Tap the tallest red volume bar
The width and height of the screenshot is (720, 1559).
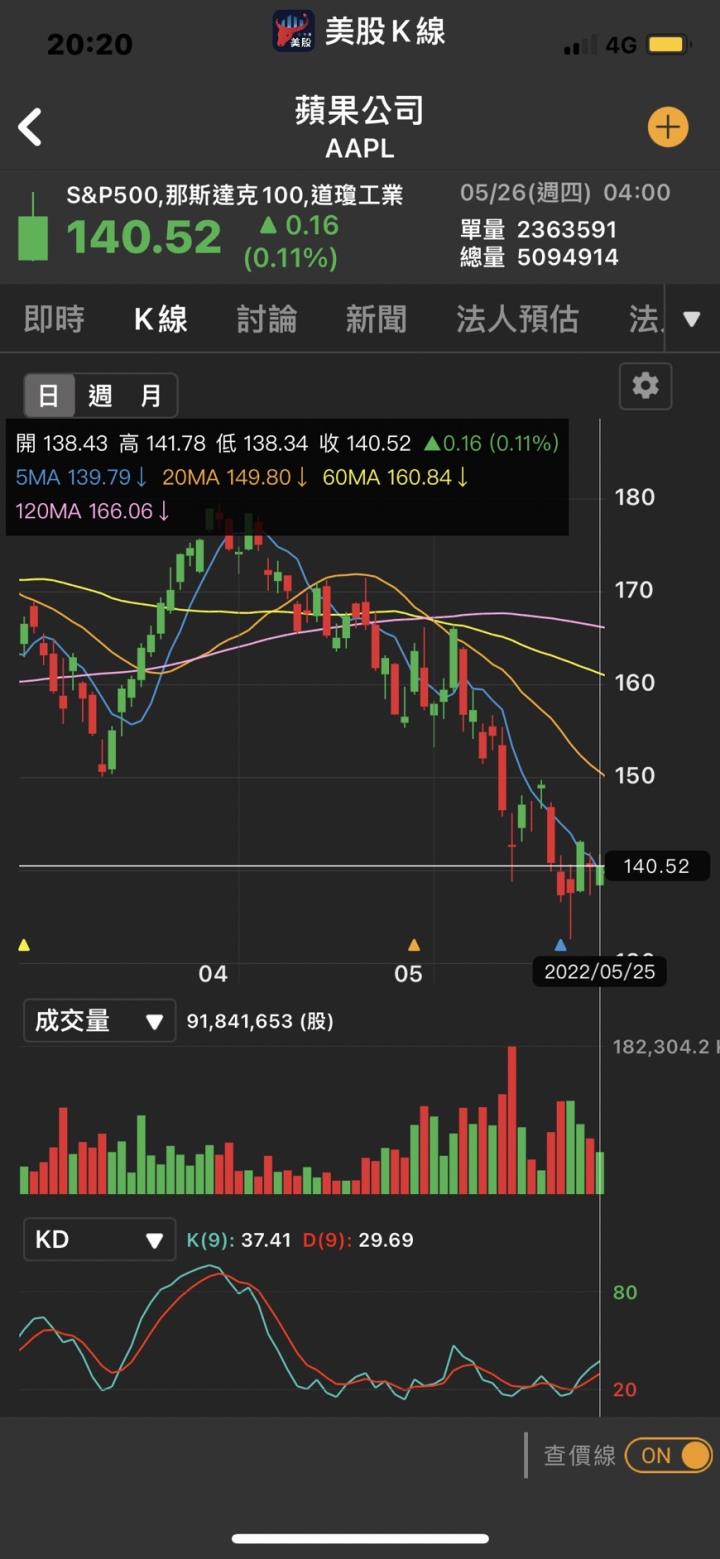click(x=512, y=1120)
